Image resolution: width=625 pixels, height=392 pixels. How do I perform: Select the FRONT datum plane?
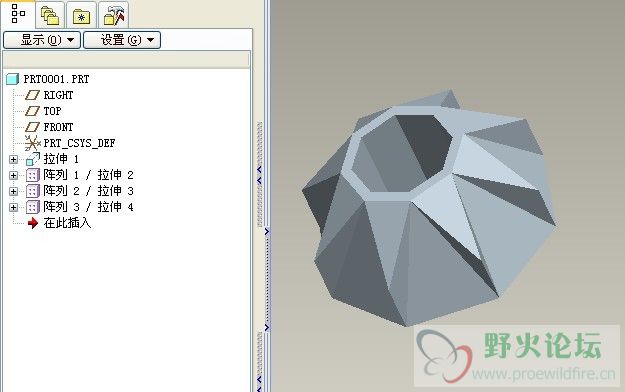point(49,127)
